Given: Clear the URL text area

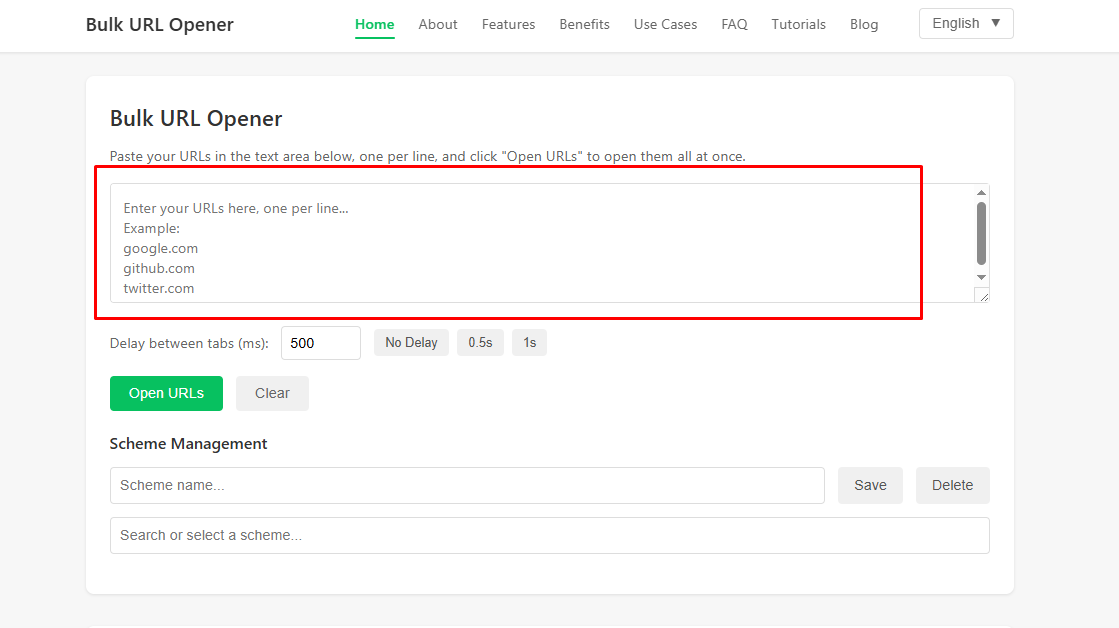Looking at the screenshot, I should coord(272,393).
